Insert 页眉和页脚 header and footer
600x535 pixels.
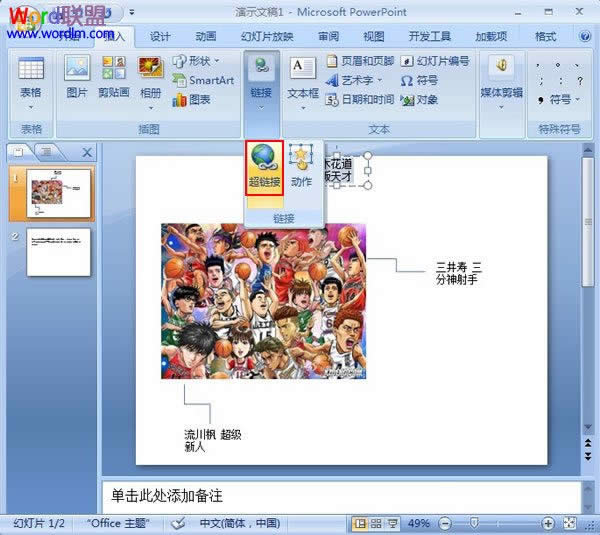[360, 61]
